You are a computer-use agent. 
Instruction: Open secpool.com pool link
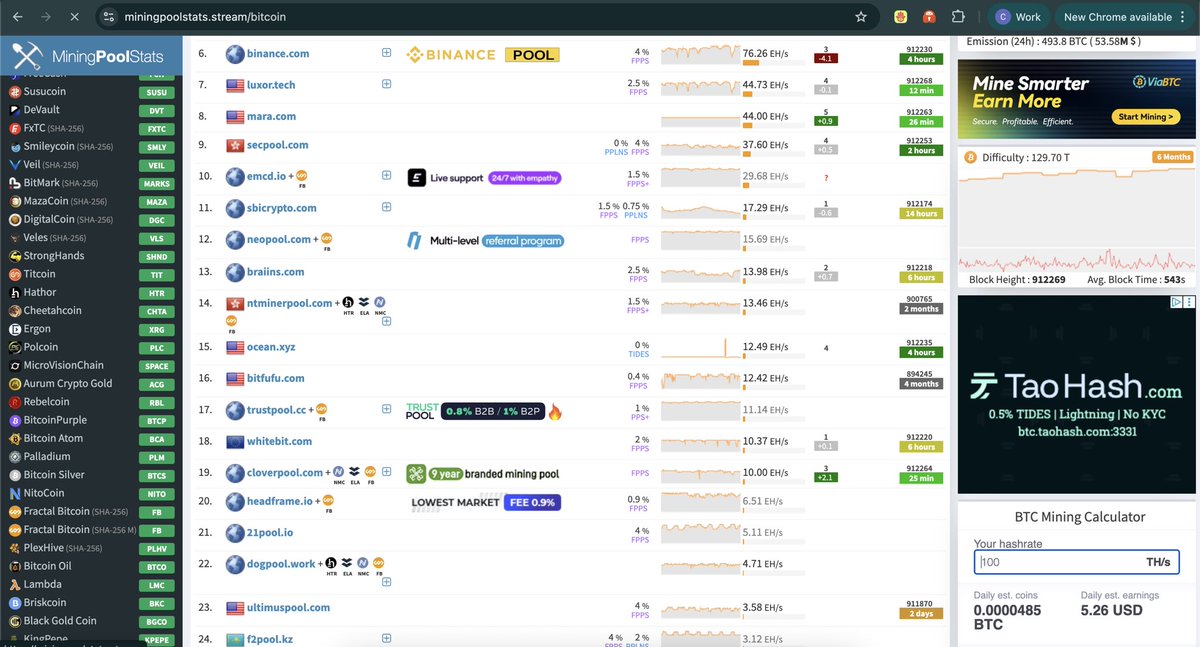[x=278, y=145]
